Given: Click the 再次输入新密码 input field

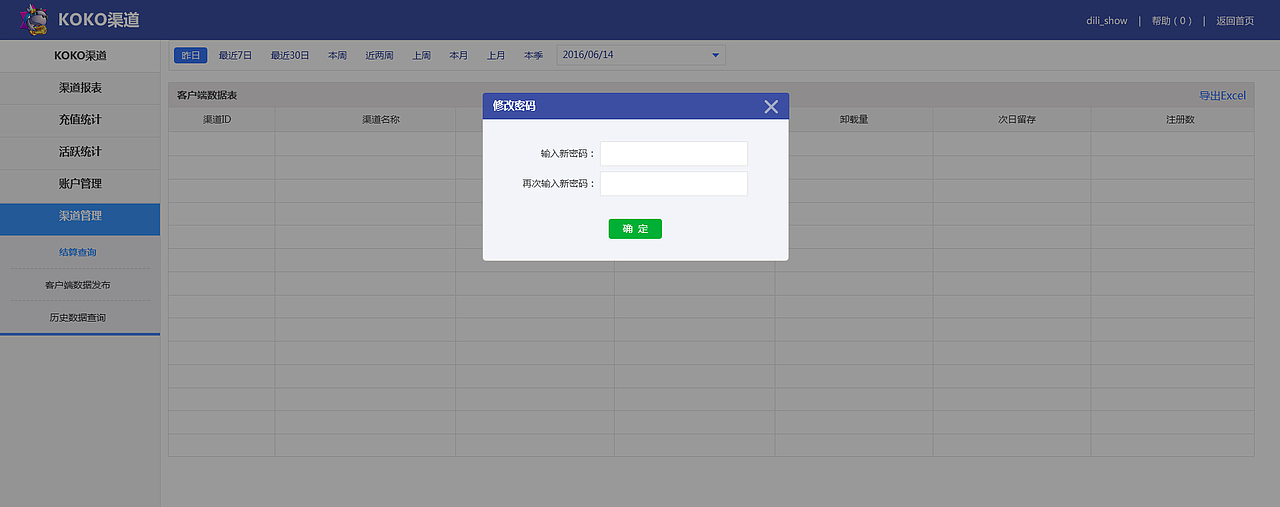Looking at the screenshot, I should pyautogui.click(x=674, y=184).
